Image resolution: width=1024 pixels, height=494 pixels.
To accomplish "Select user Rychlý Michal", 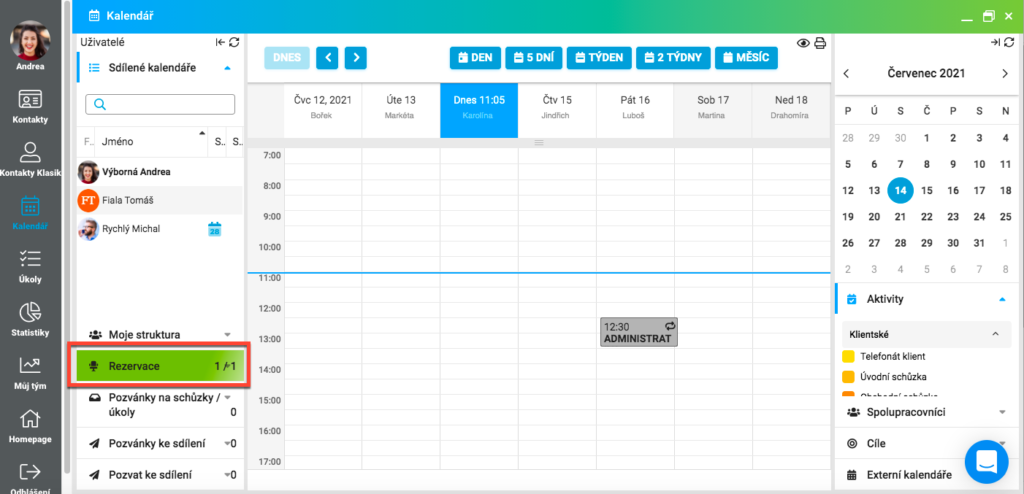I will point(159,229).
